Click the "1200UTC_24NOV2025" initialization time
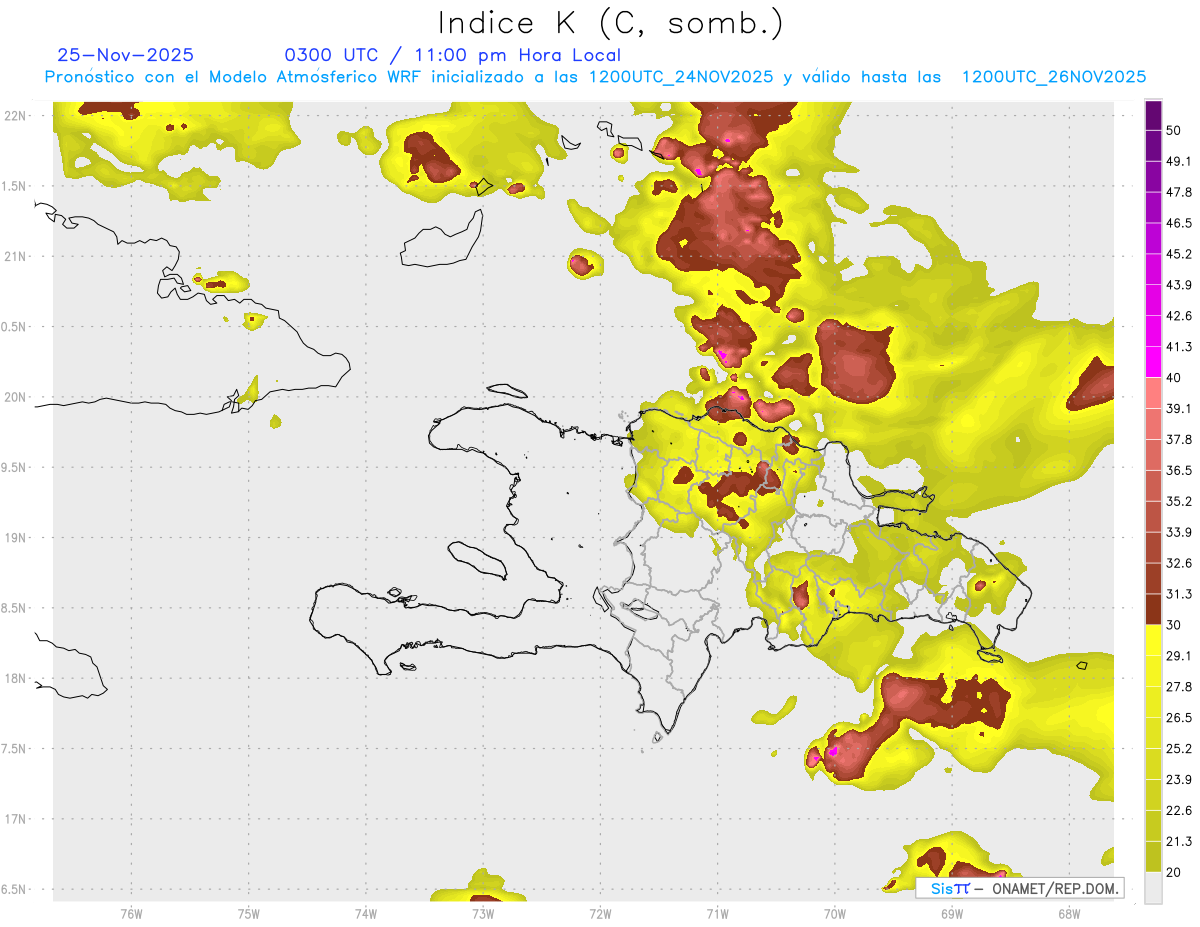 coord(680,77)
